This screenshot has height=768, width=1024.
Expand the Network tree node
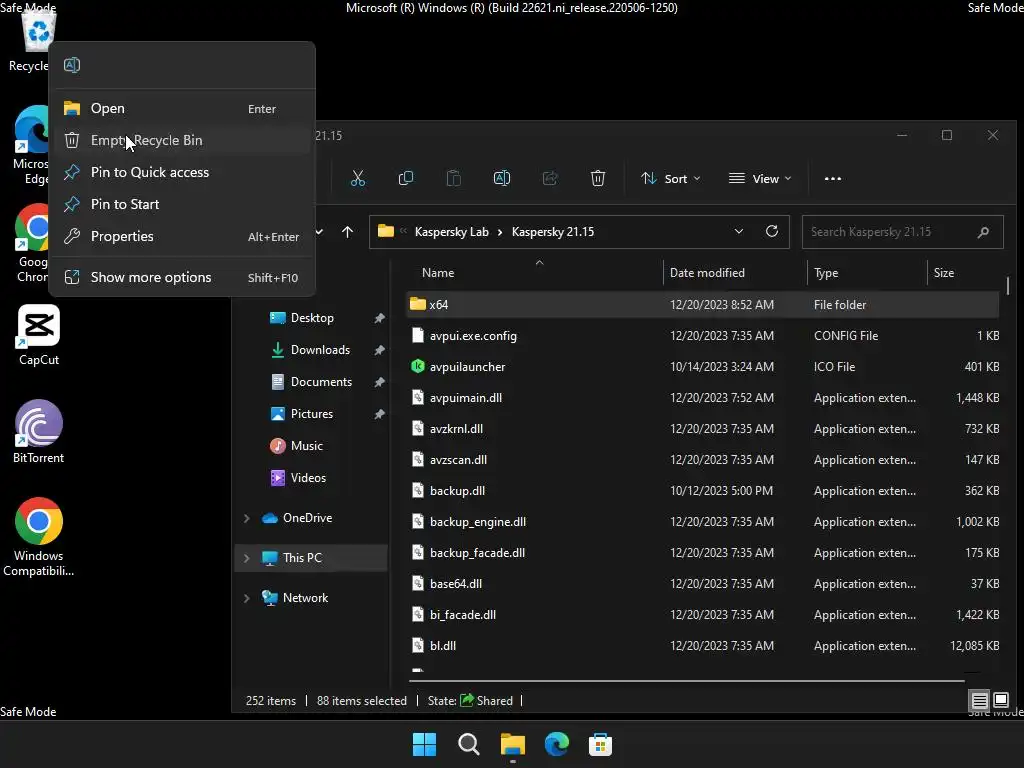click(x=247, y=598)
